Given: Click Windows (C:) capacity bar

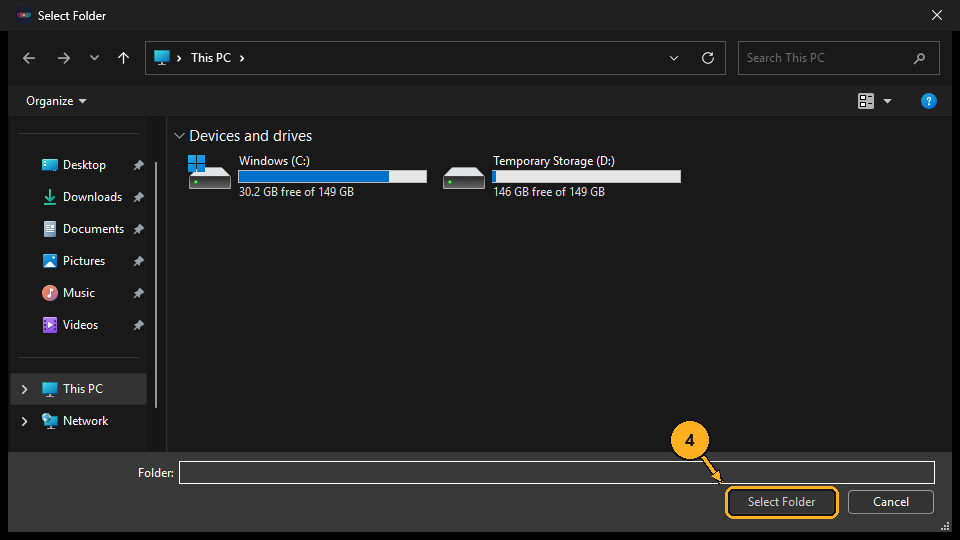Looking at the screenshot, I should click(332, 176).
